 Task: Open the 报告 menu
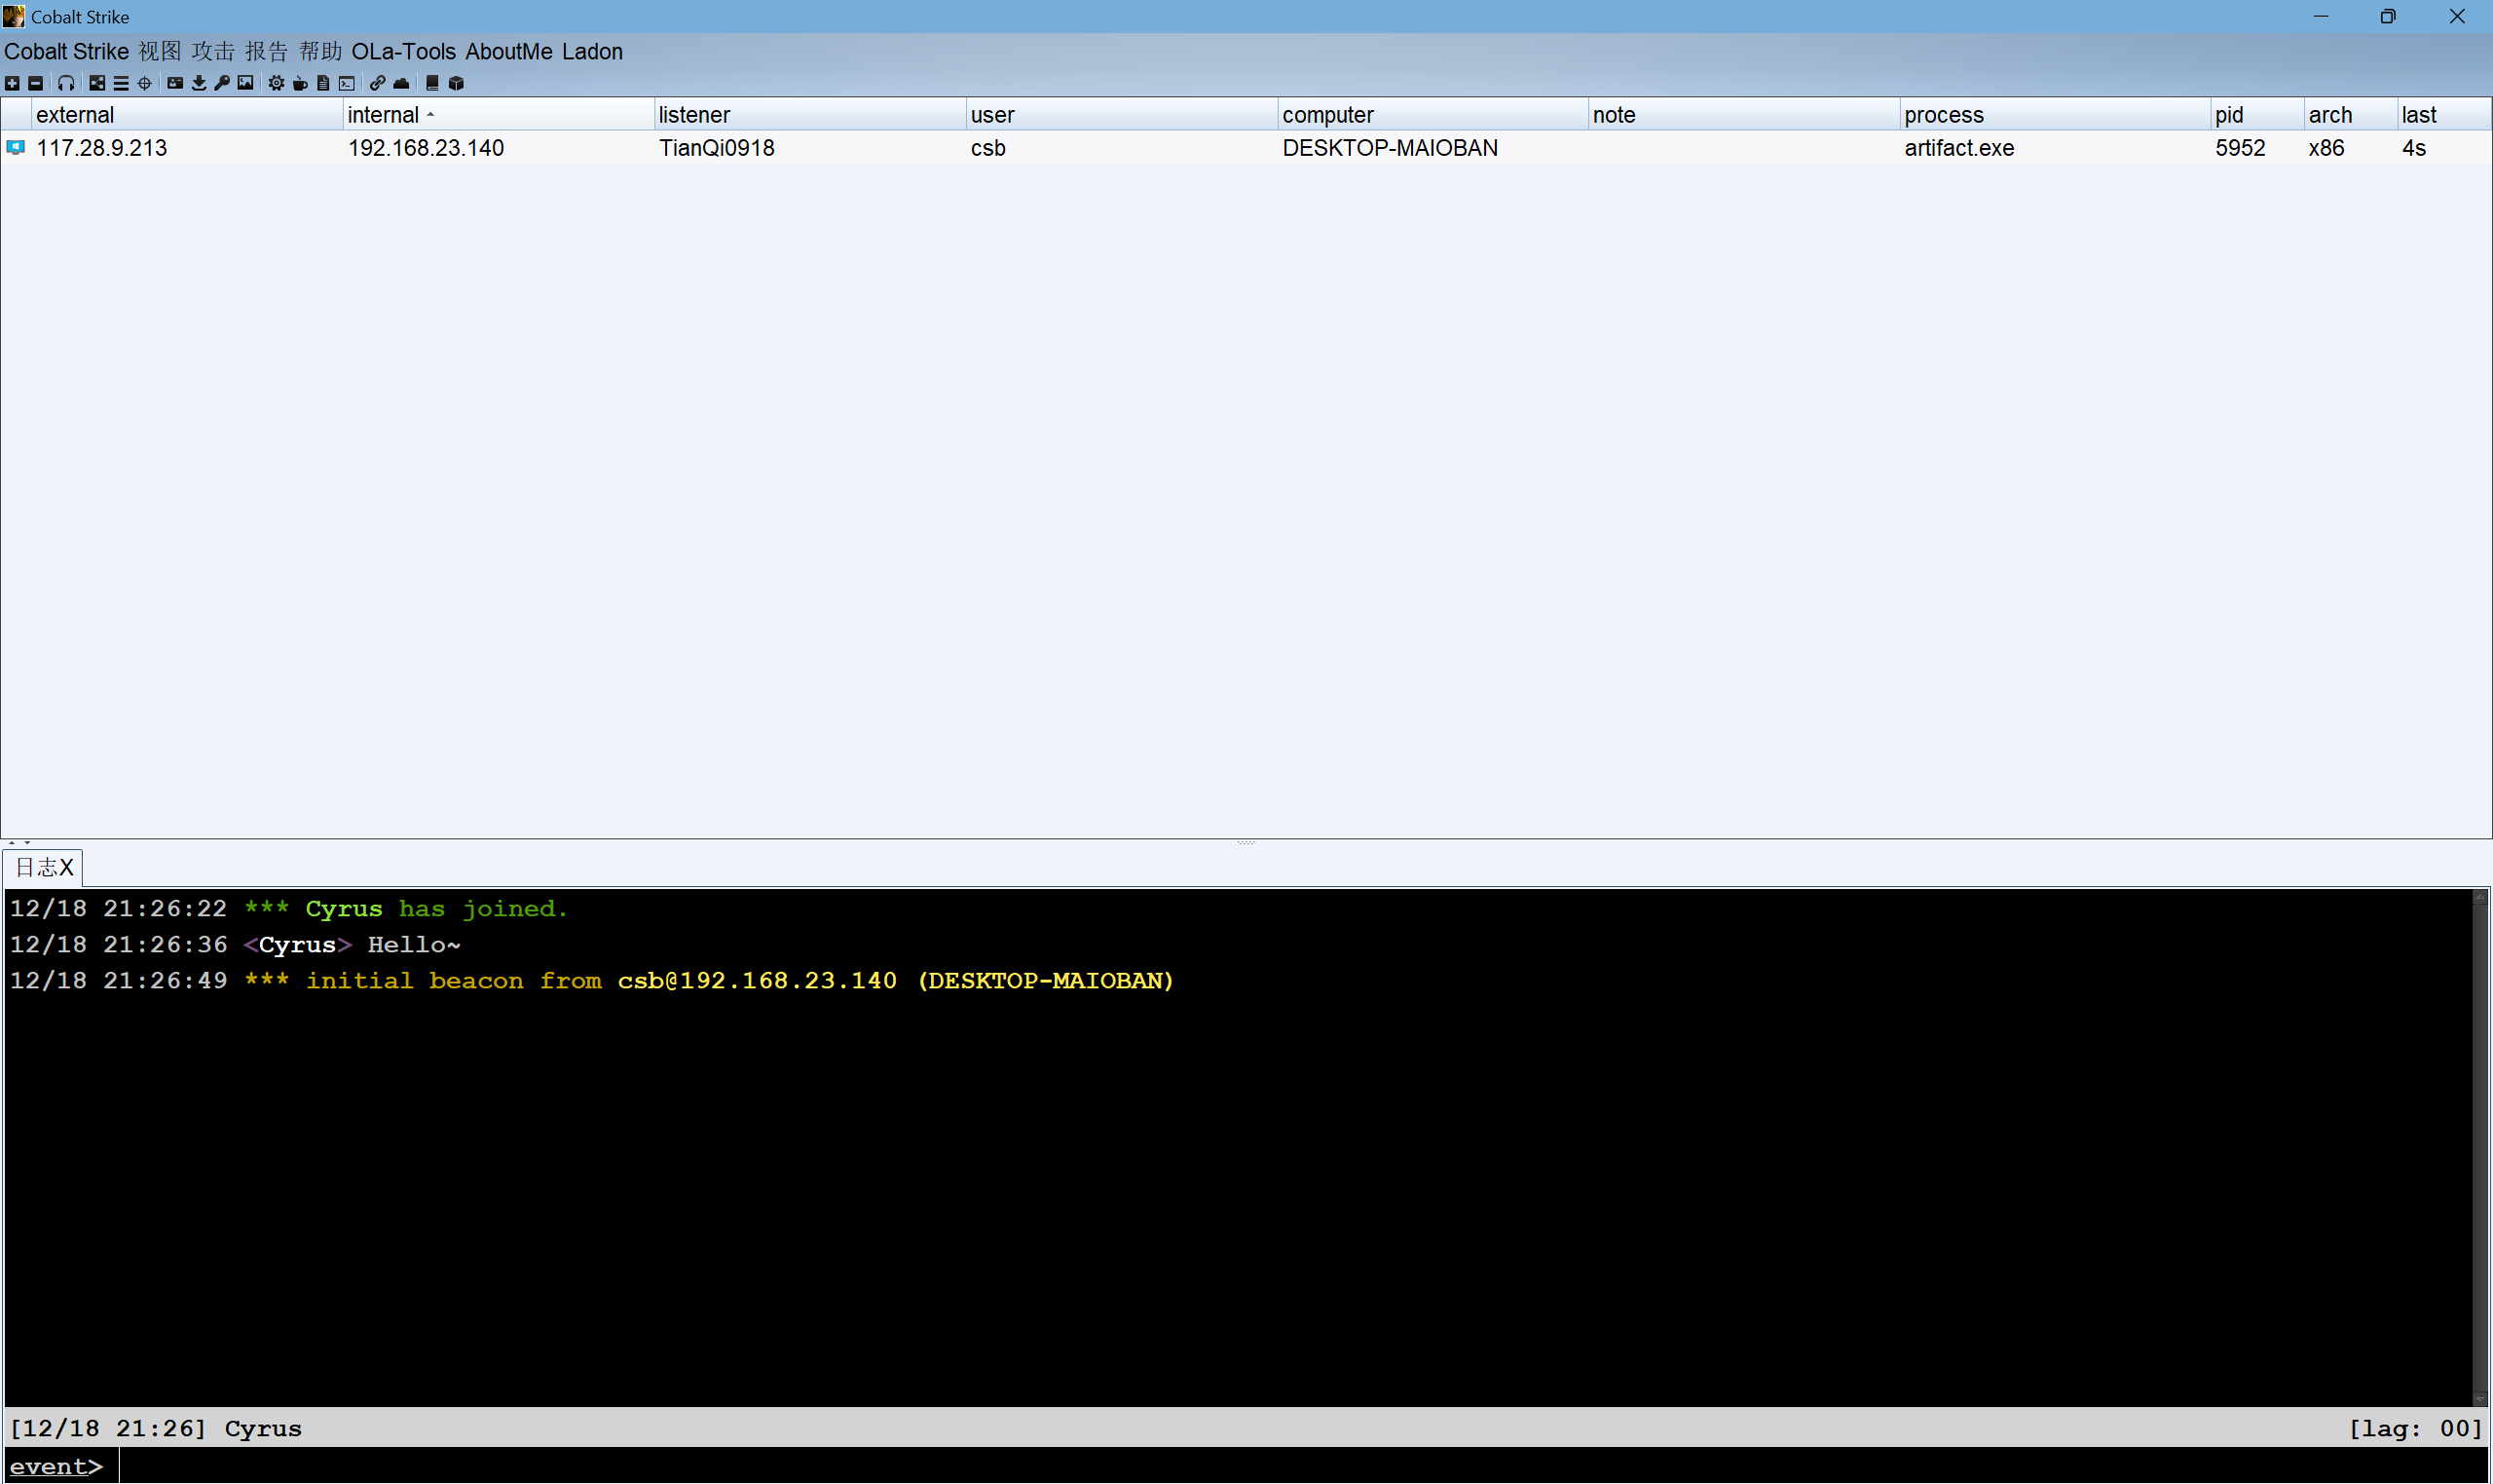(x=267, y=51)
